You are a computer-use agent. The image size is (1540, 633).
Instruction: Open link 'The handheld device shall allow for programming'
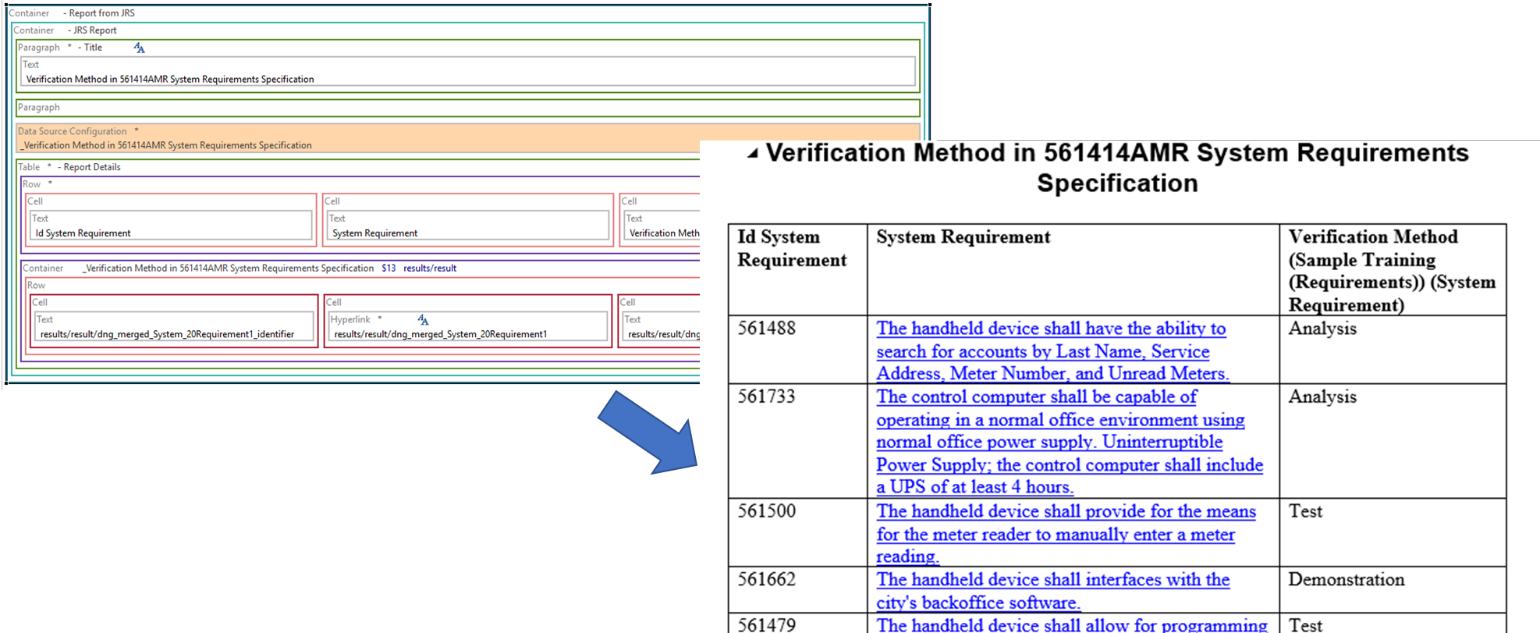[x=1072, y=625]
